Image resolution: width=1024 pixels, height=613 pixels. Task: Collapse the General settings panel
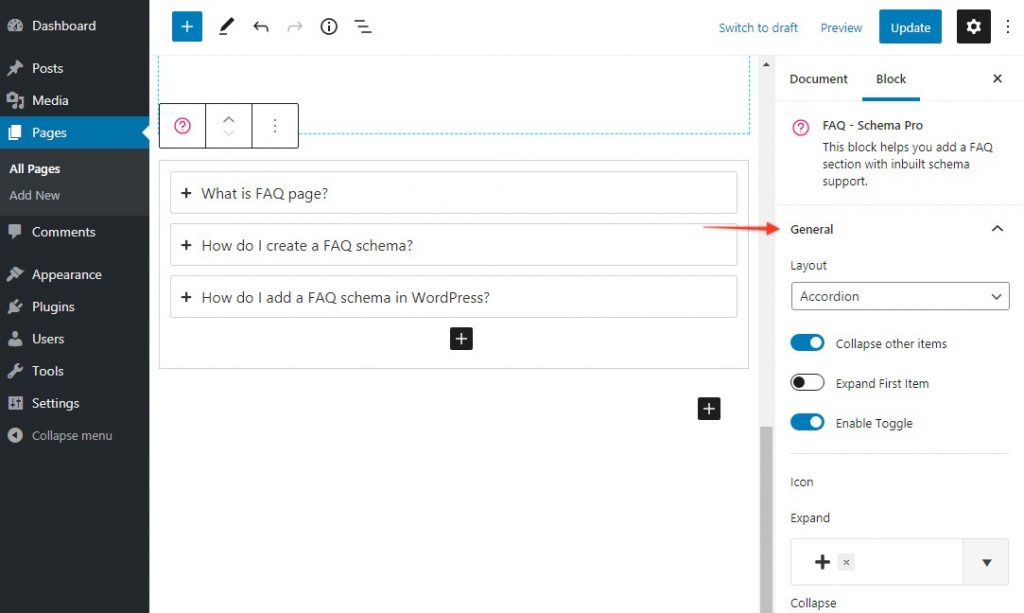(996, 229)
